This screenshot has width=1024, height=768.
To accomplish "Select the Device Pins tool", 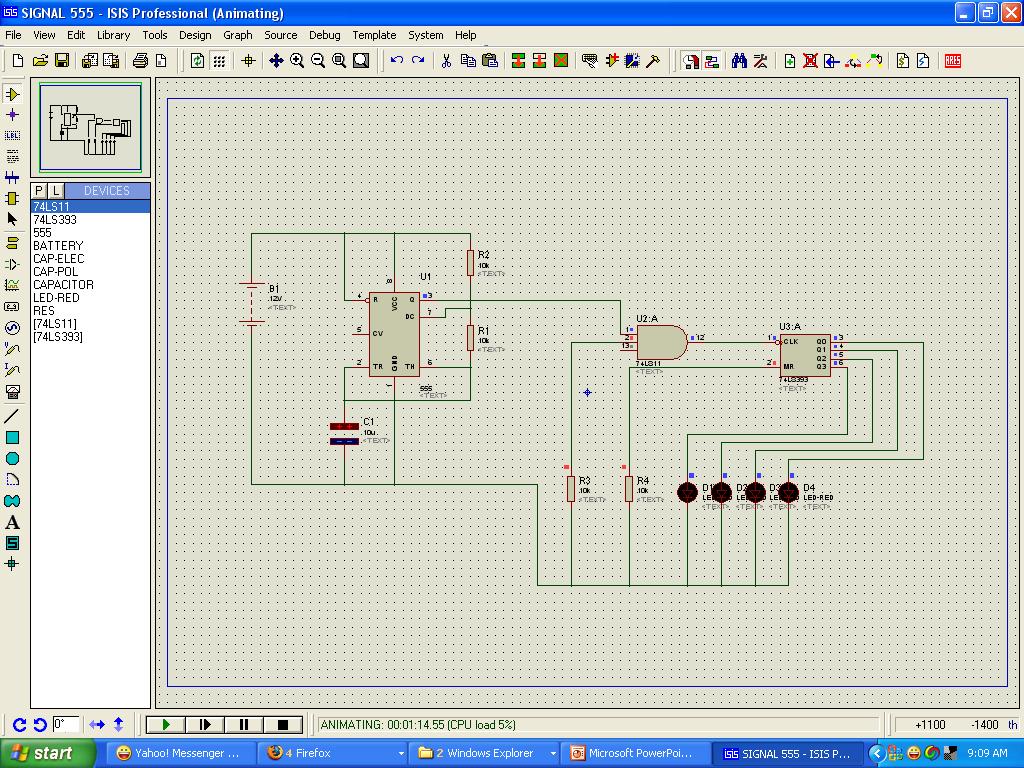I will point(12,264).
